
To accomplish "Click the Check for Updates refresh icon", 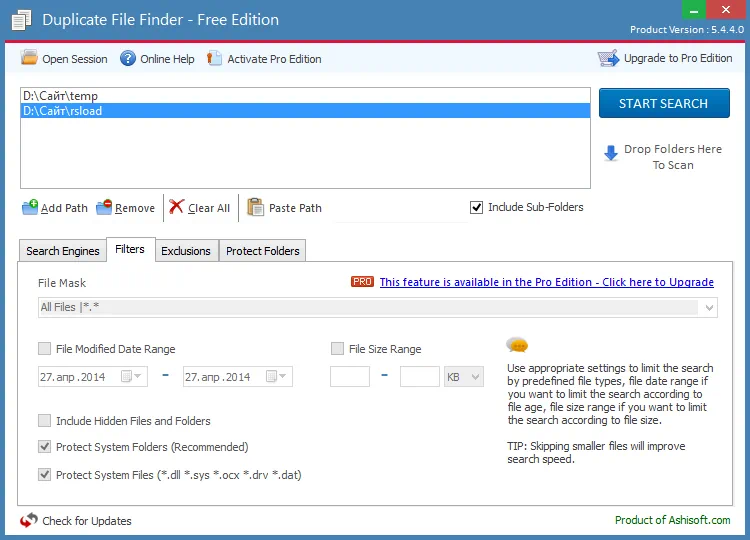I will tap(29, 520).
